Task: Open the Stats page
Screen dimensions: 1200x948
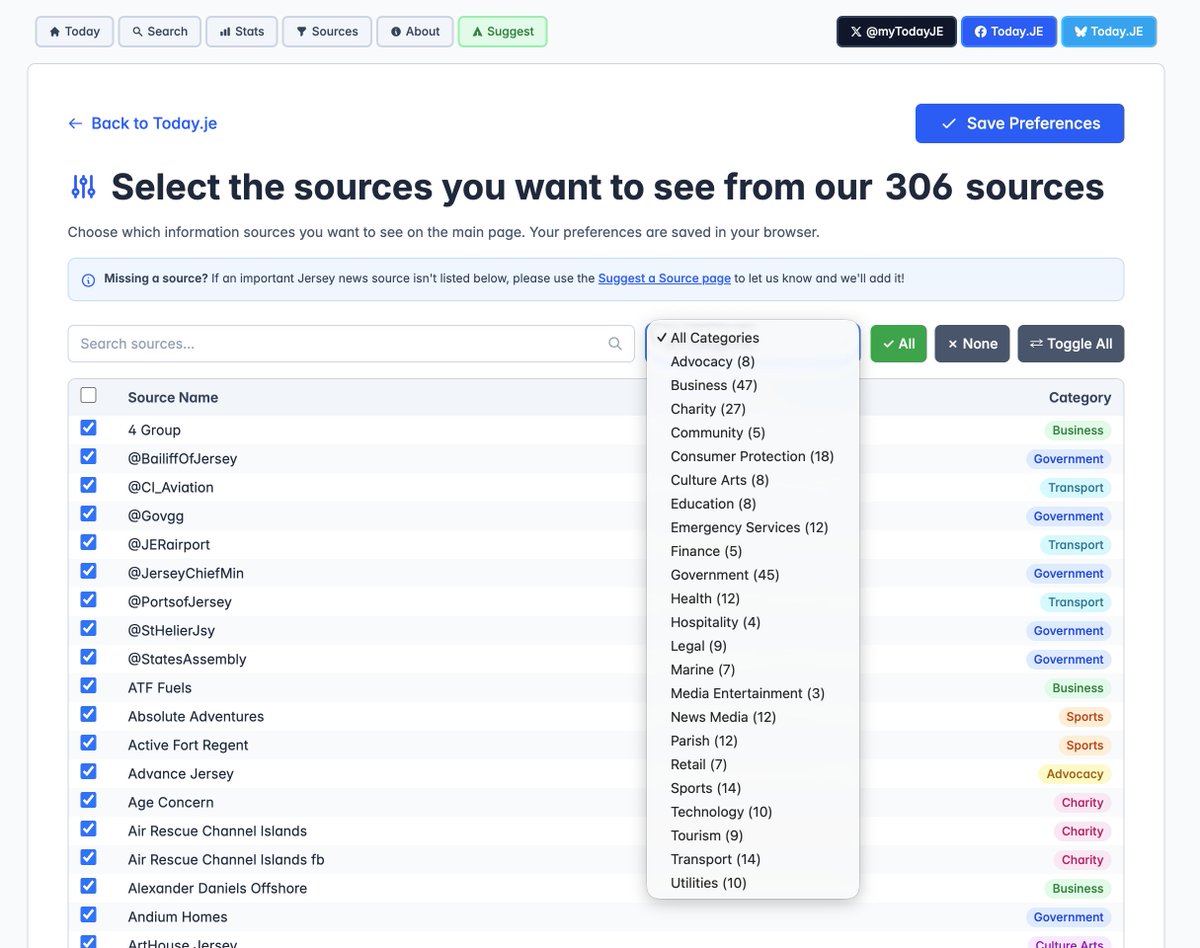Action: 241,31
